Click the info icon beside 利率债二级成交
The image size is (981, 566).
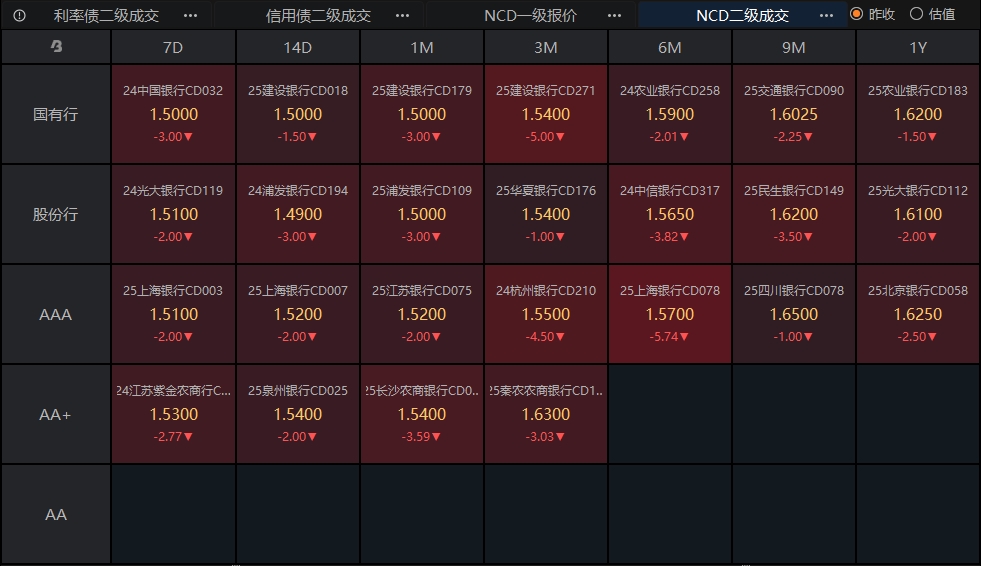point(19,16)
